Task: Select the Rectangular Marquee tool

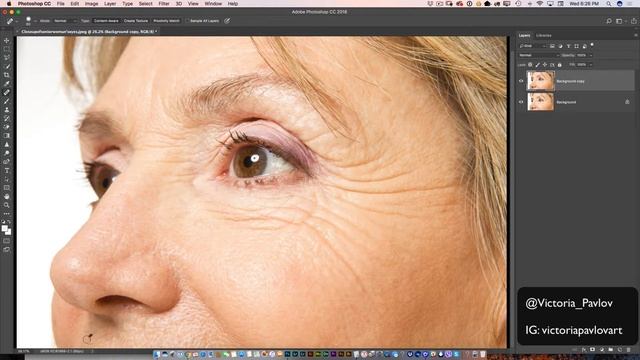Action: tap(7, 49)
